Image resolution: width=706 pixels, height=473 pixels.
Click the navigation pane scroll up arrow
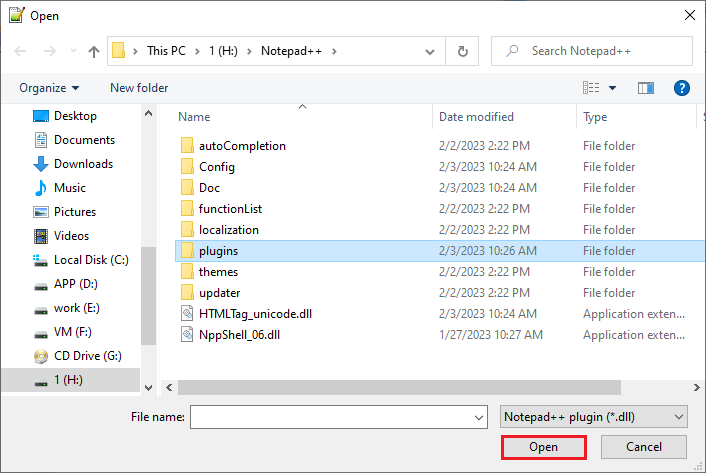[148, 114]
